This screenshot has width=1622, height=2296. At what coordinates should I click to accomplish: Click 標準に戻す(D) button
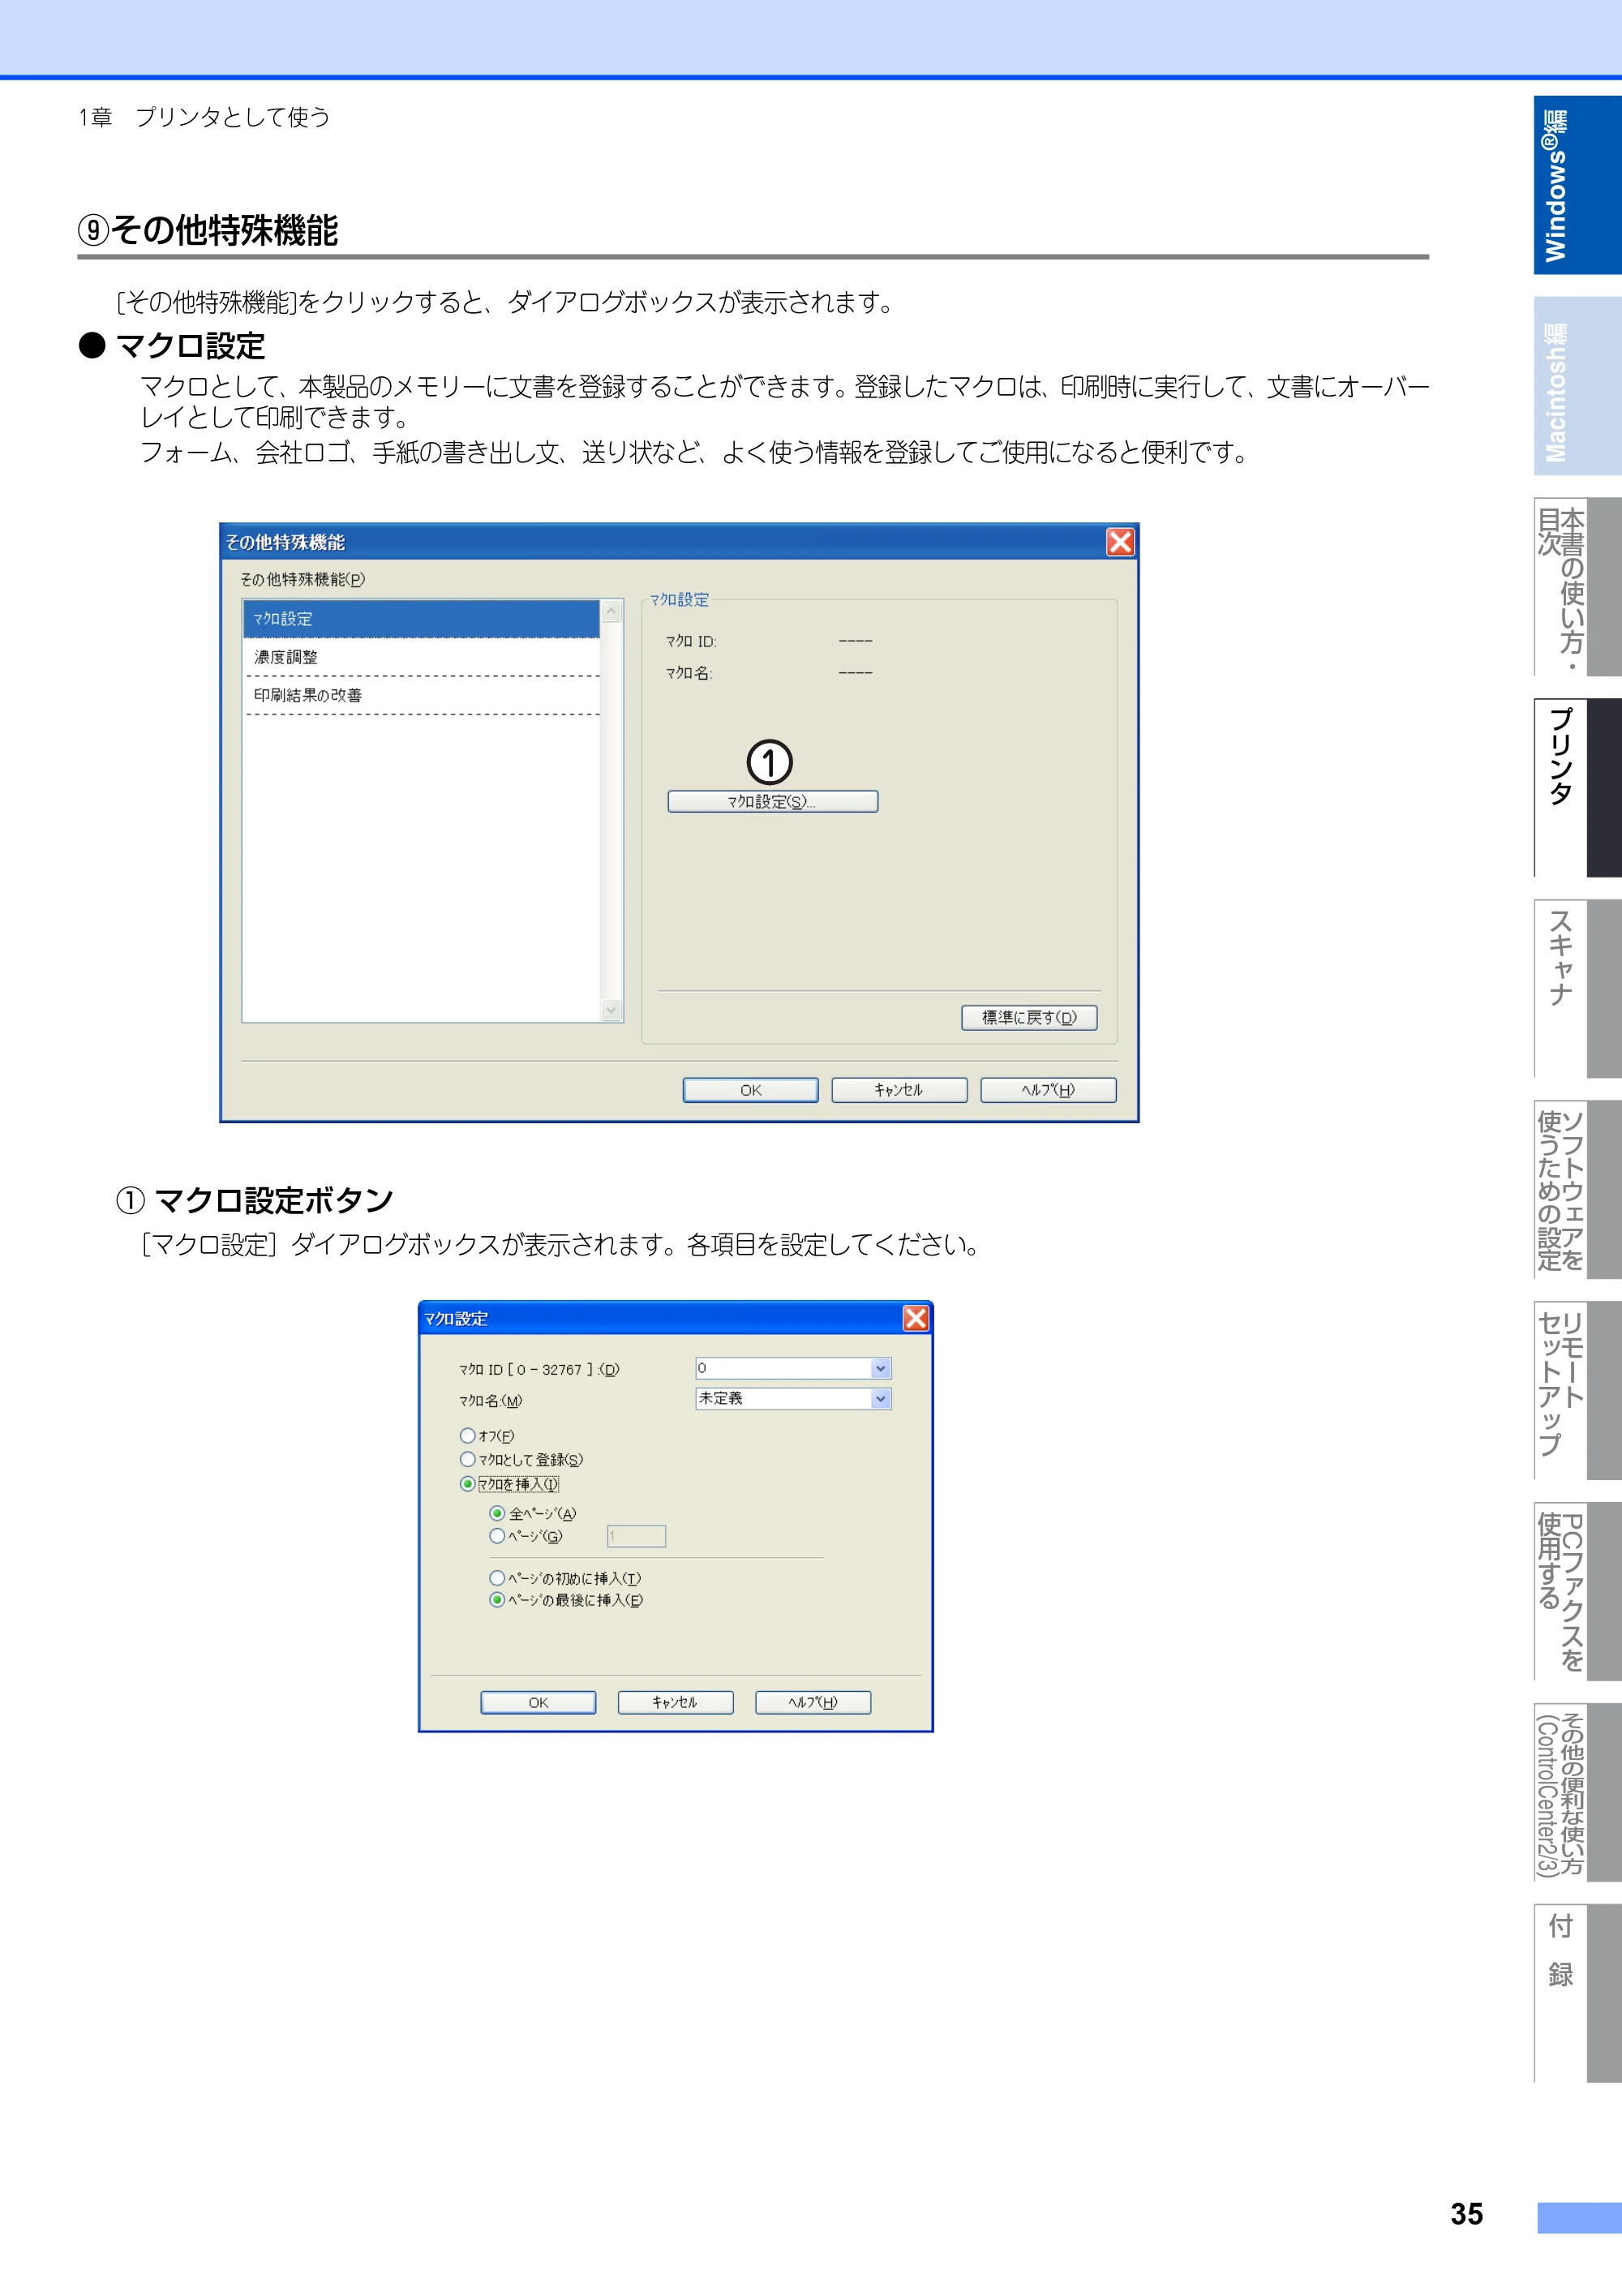(1029, 1017)
